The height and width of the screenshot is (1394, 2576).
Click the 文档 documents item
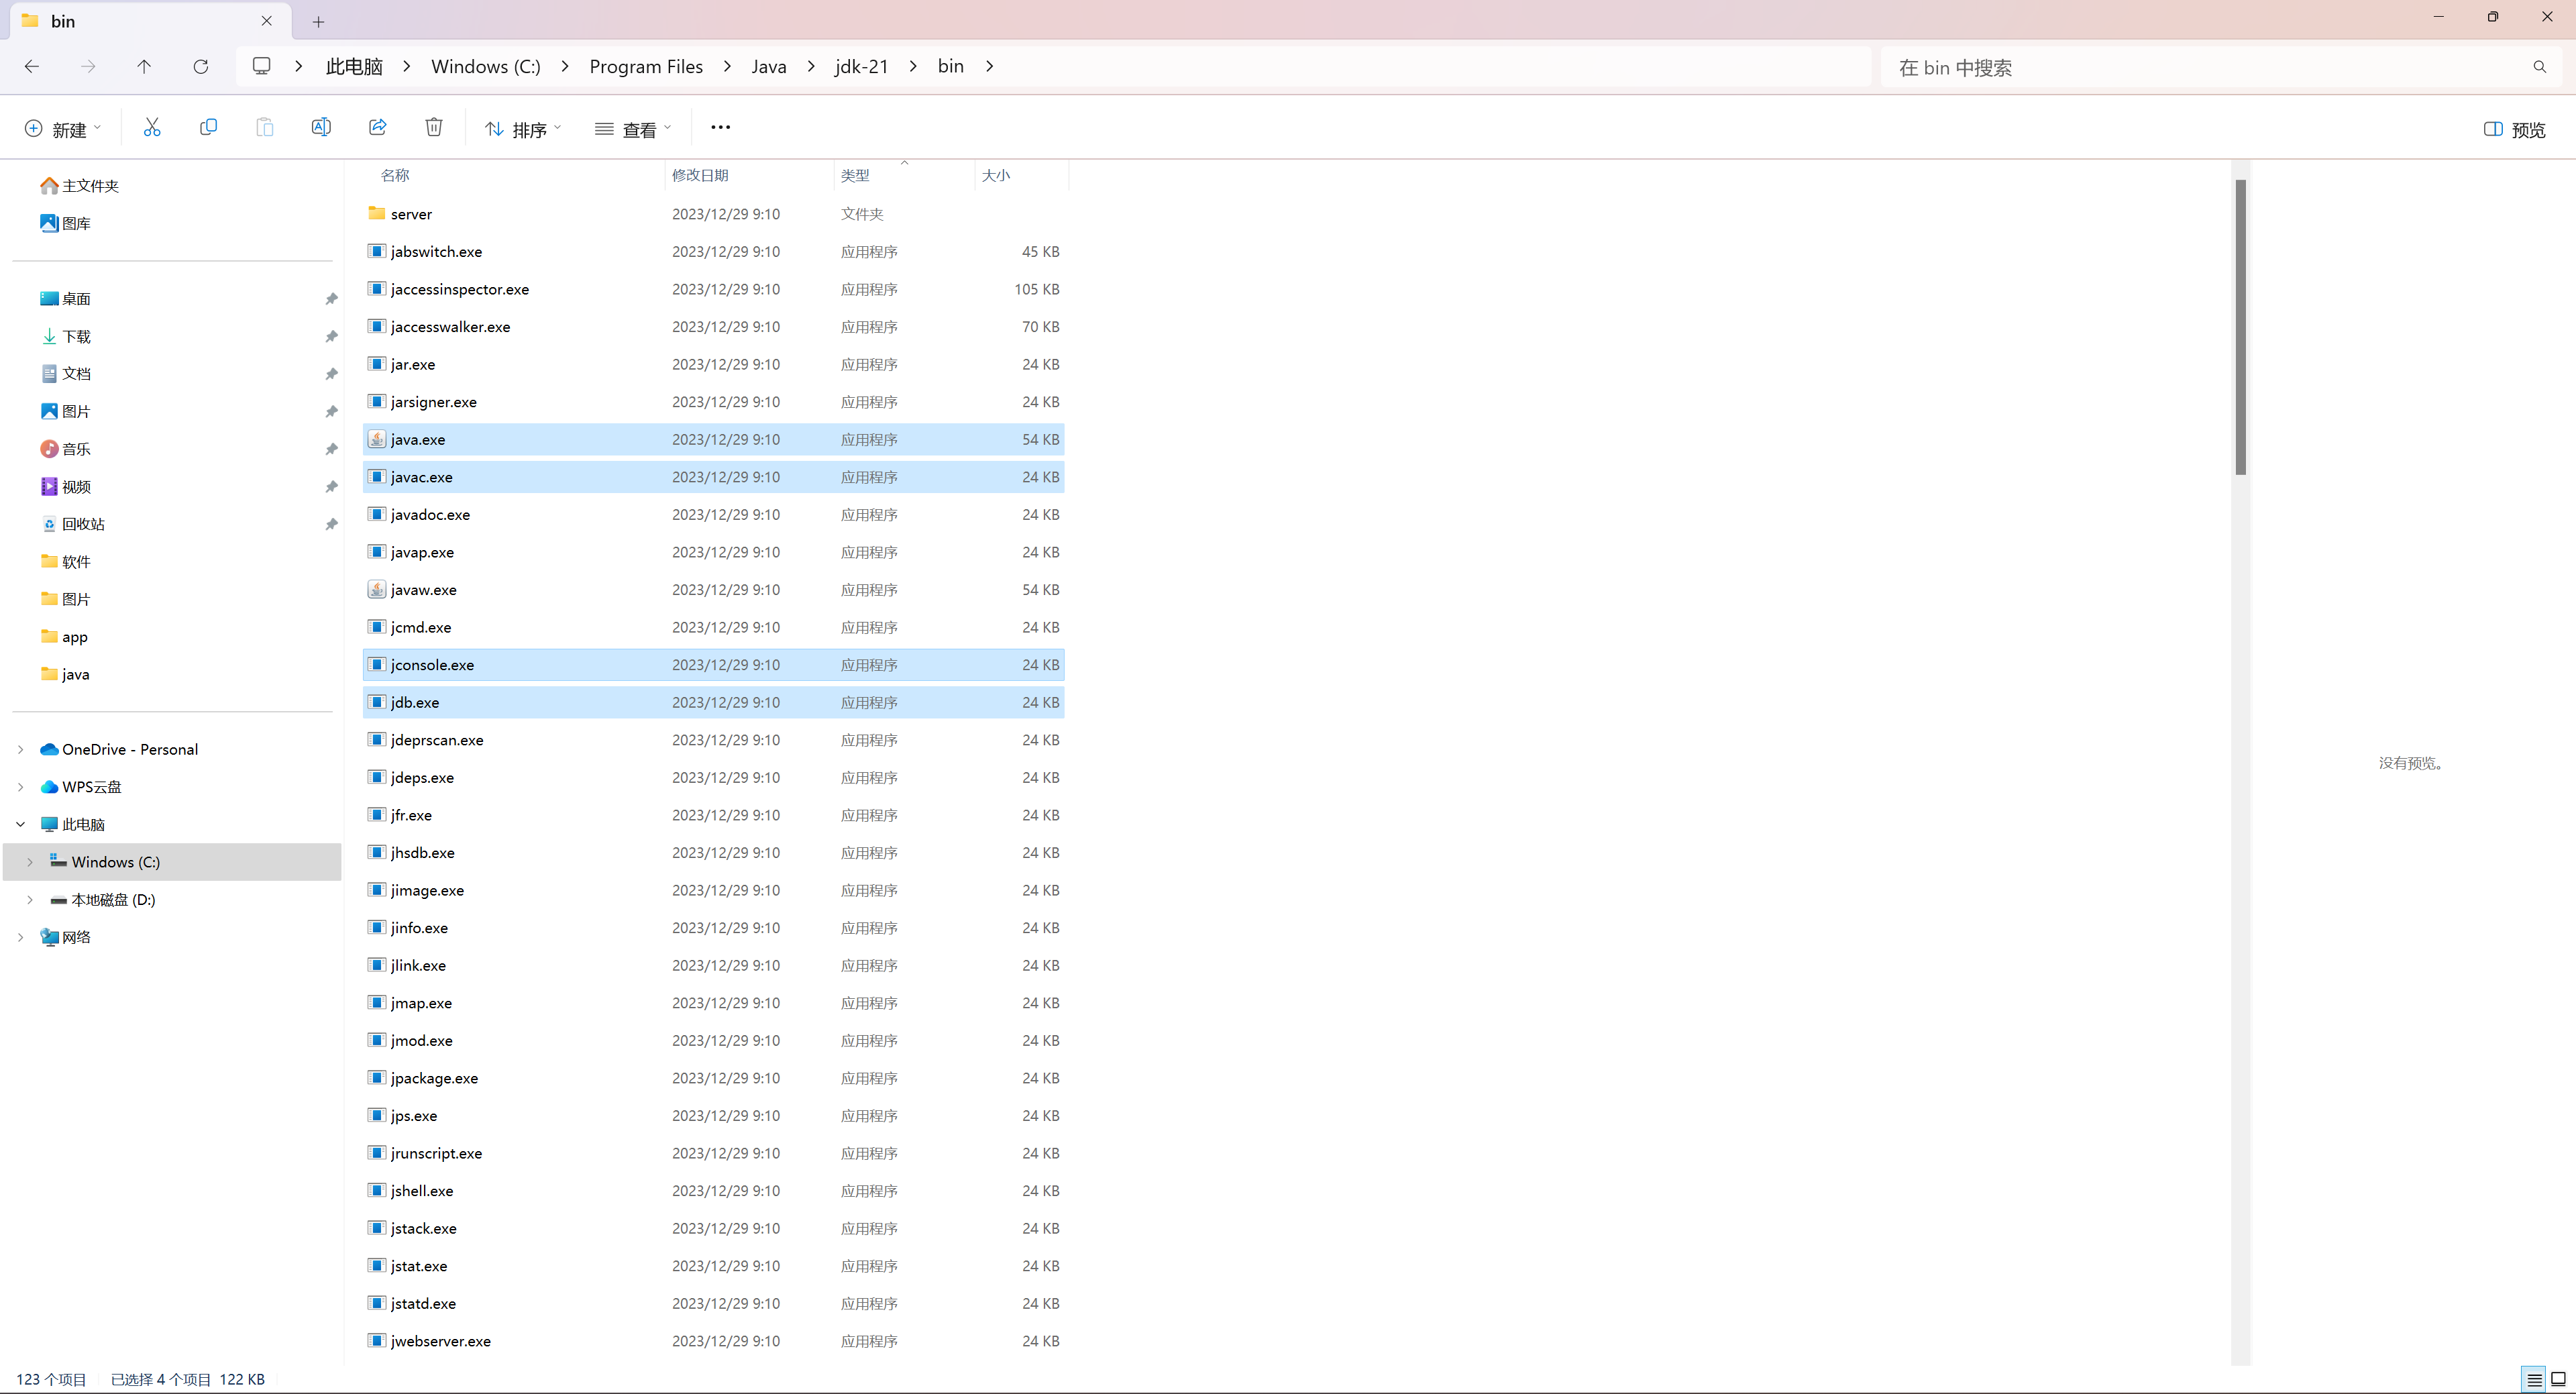[x=65, y=374]
